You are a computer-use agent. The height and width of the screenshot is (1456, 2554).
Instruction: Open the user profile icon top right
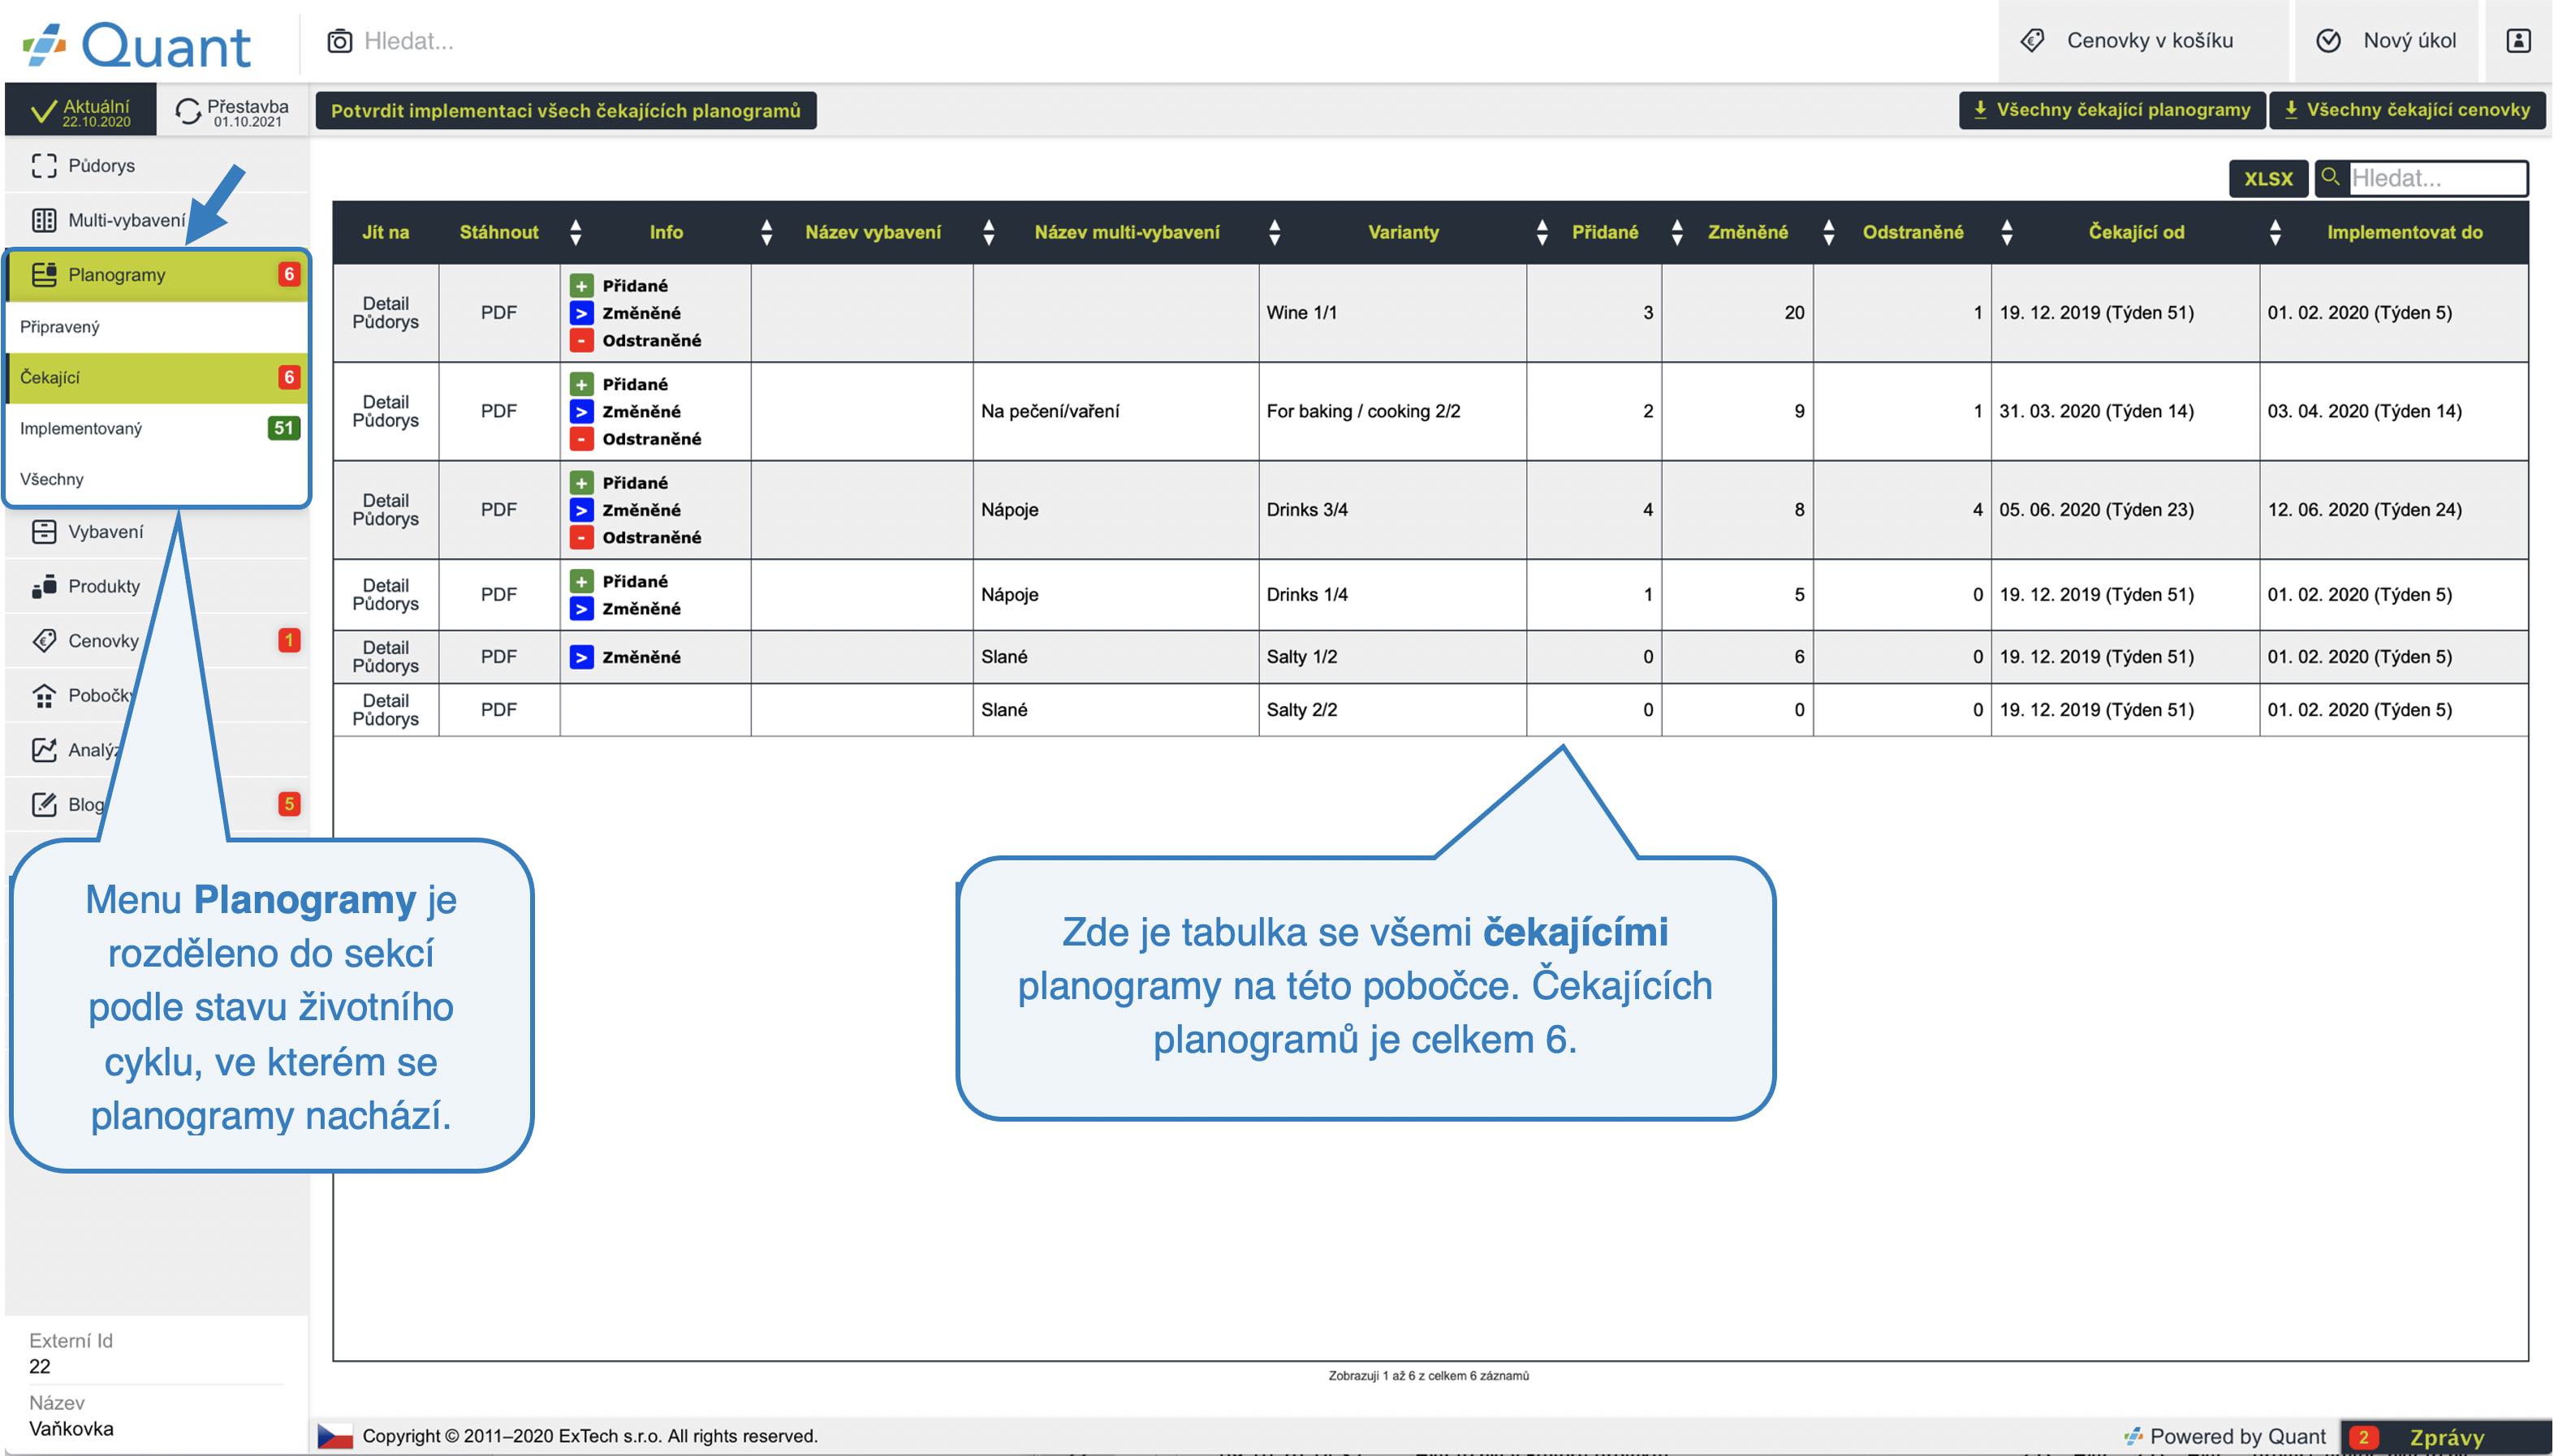(x=2518, y=41)
